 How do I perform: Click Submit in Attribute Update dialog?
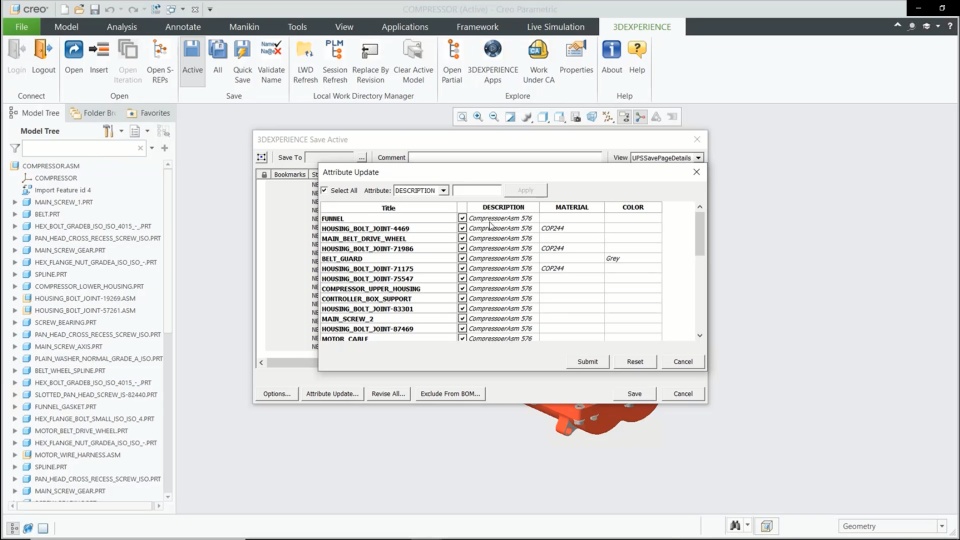(587, 361)
